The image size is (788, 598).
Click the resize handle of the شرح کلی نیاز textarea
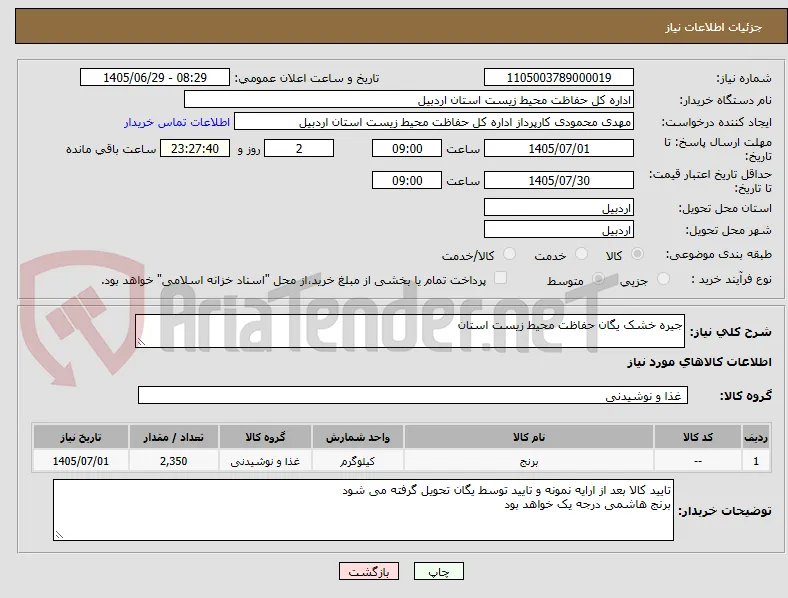click(x=141, y=342)
